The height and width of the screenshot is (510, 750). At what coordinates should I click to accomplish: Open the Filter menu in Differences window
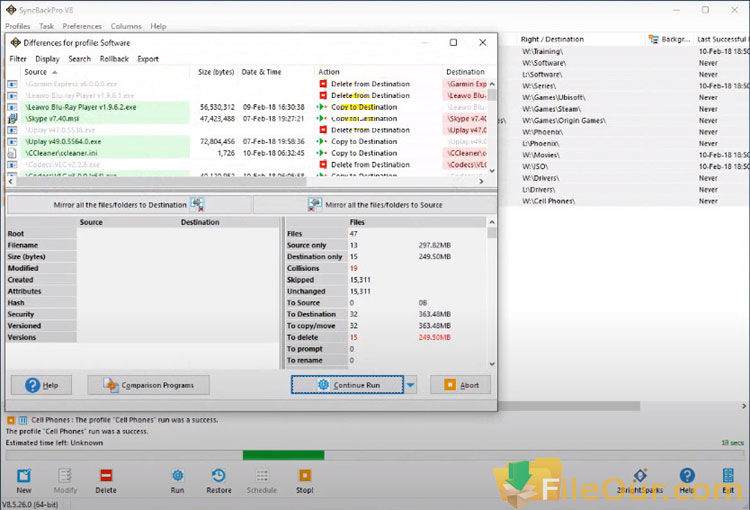pos(18,59)
